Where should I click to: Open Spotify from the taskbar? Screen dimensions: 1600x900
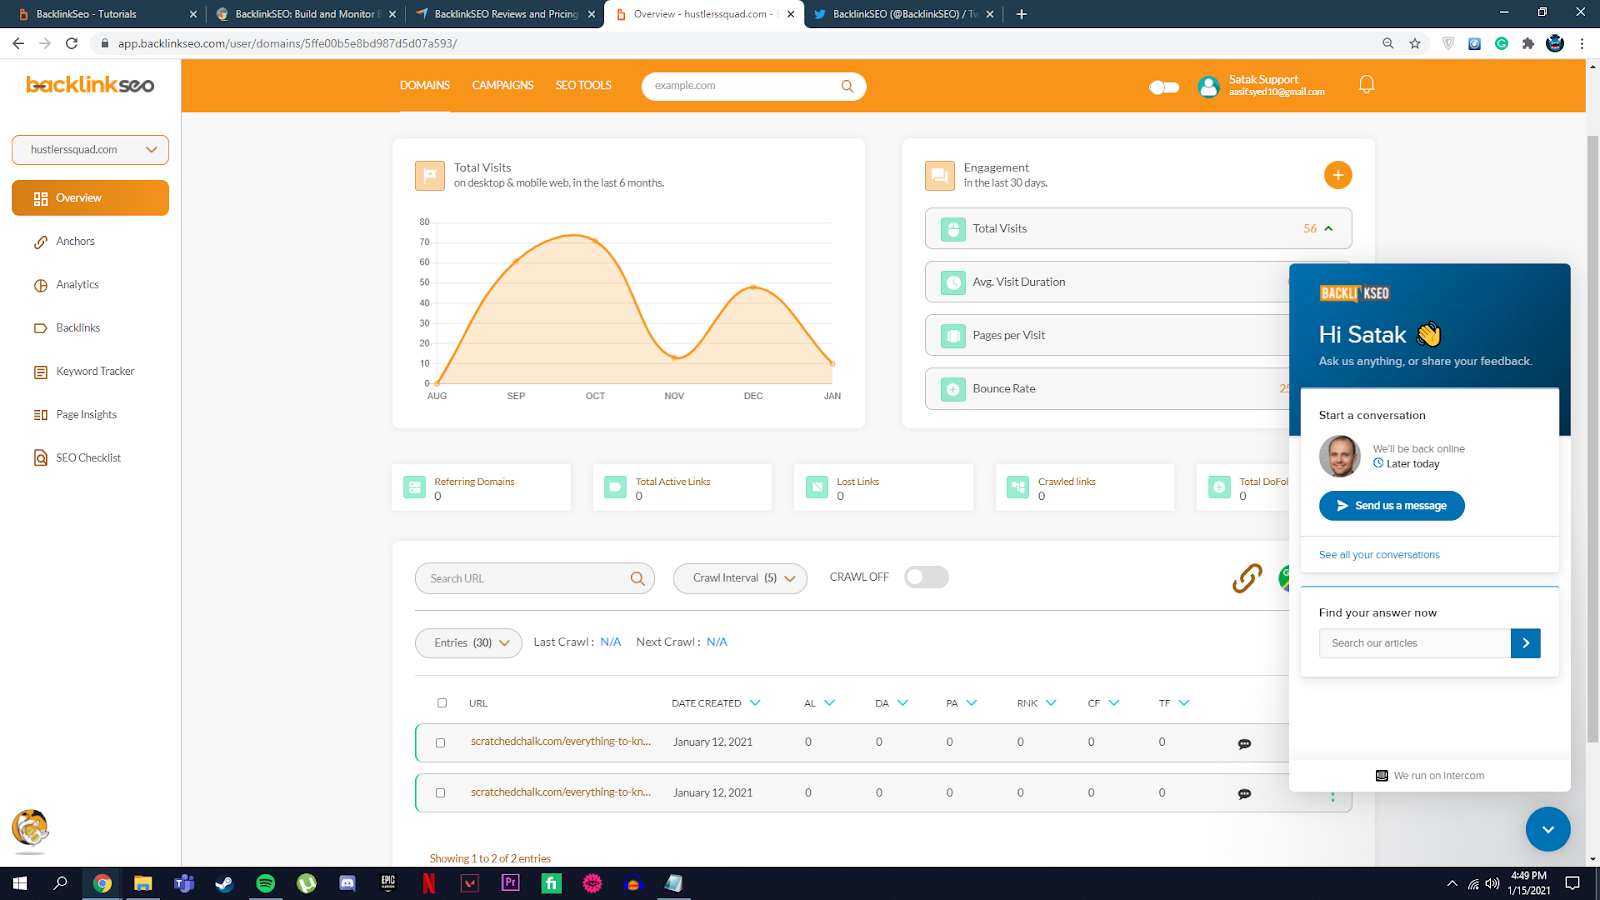tap(265, 883)
